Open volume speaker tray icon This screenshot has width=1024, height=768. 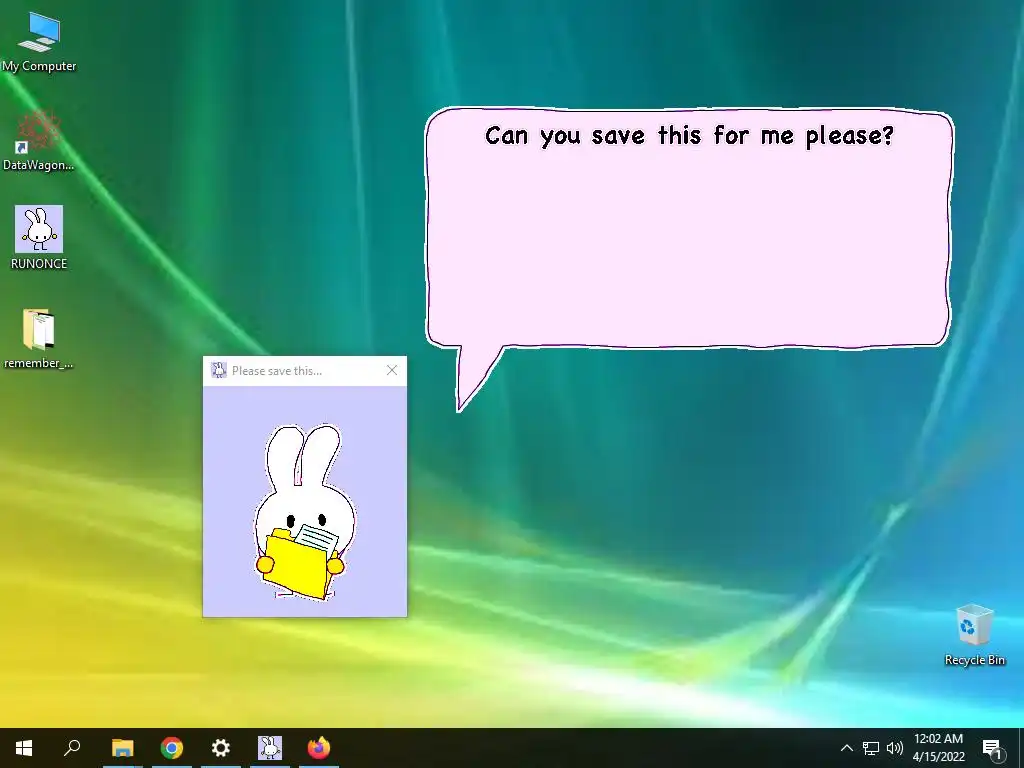click(895, 748)
